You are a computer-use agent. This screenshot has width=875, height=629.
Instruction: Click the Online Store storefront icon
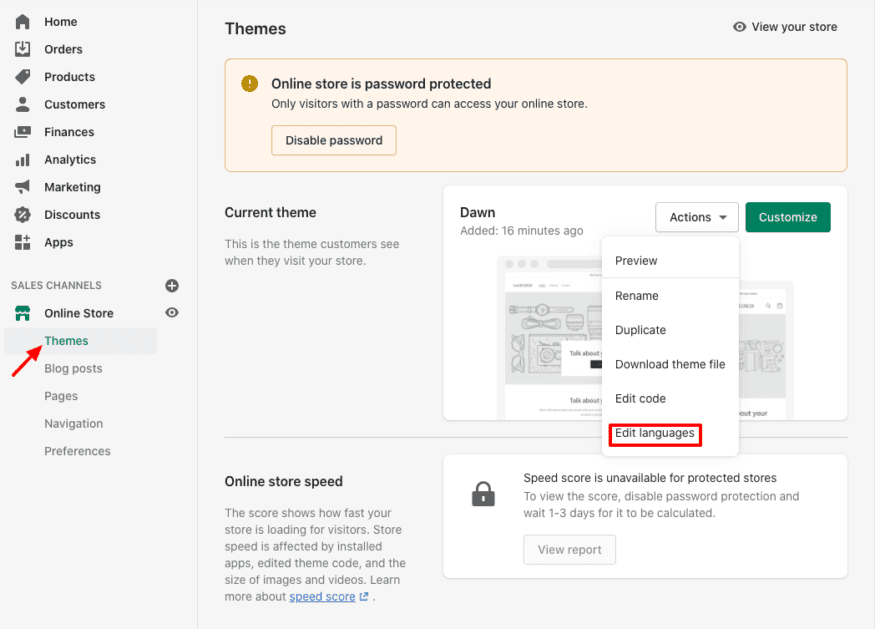click(x=22, y=313)
